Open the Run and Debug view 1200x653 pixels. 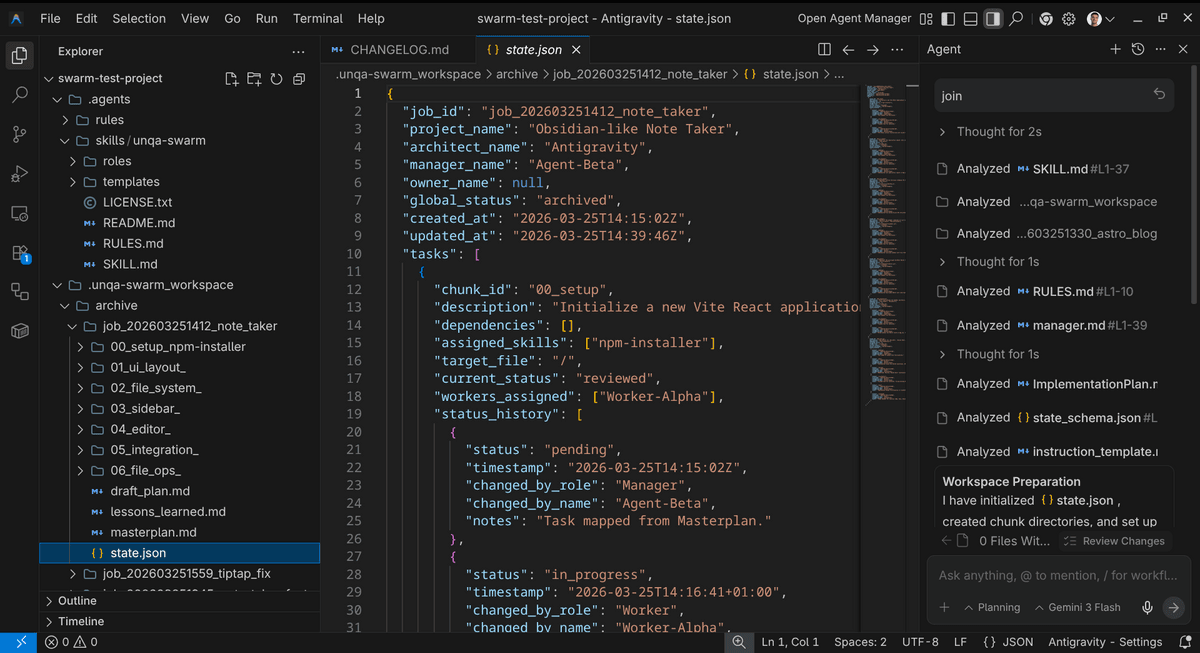[19, 174]
